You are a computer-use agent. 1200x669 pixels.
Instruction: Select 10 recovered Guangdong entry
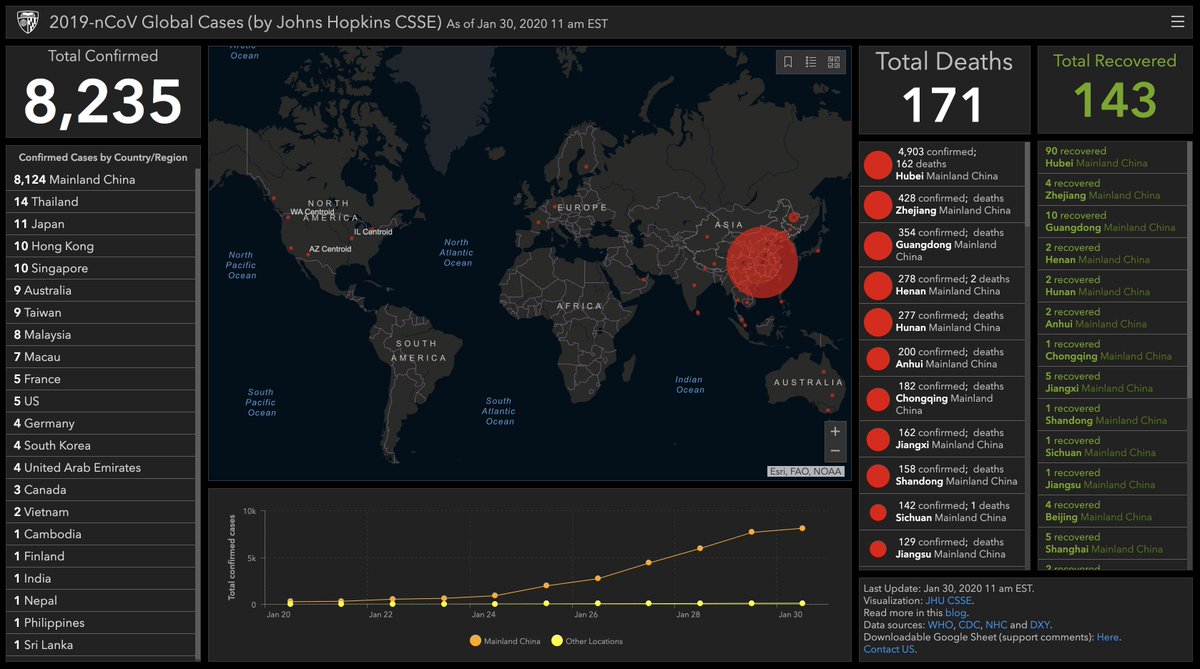[1111, 221]
